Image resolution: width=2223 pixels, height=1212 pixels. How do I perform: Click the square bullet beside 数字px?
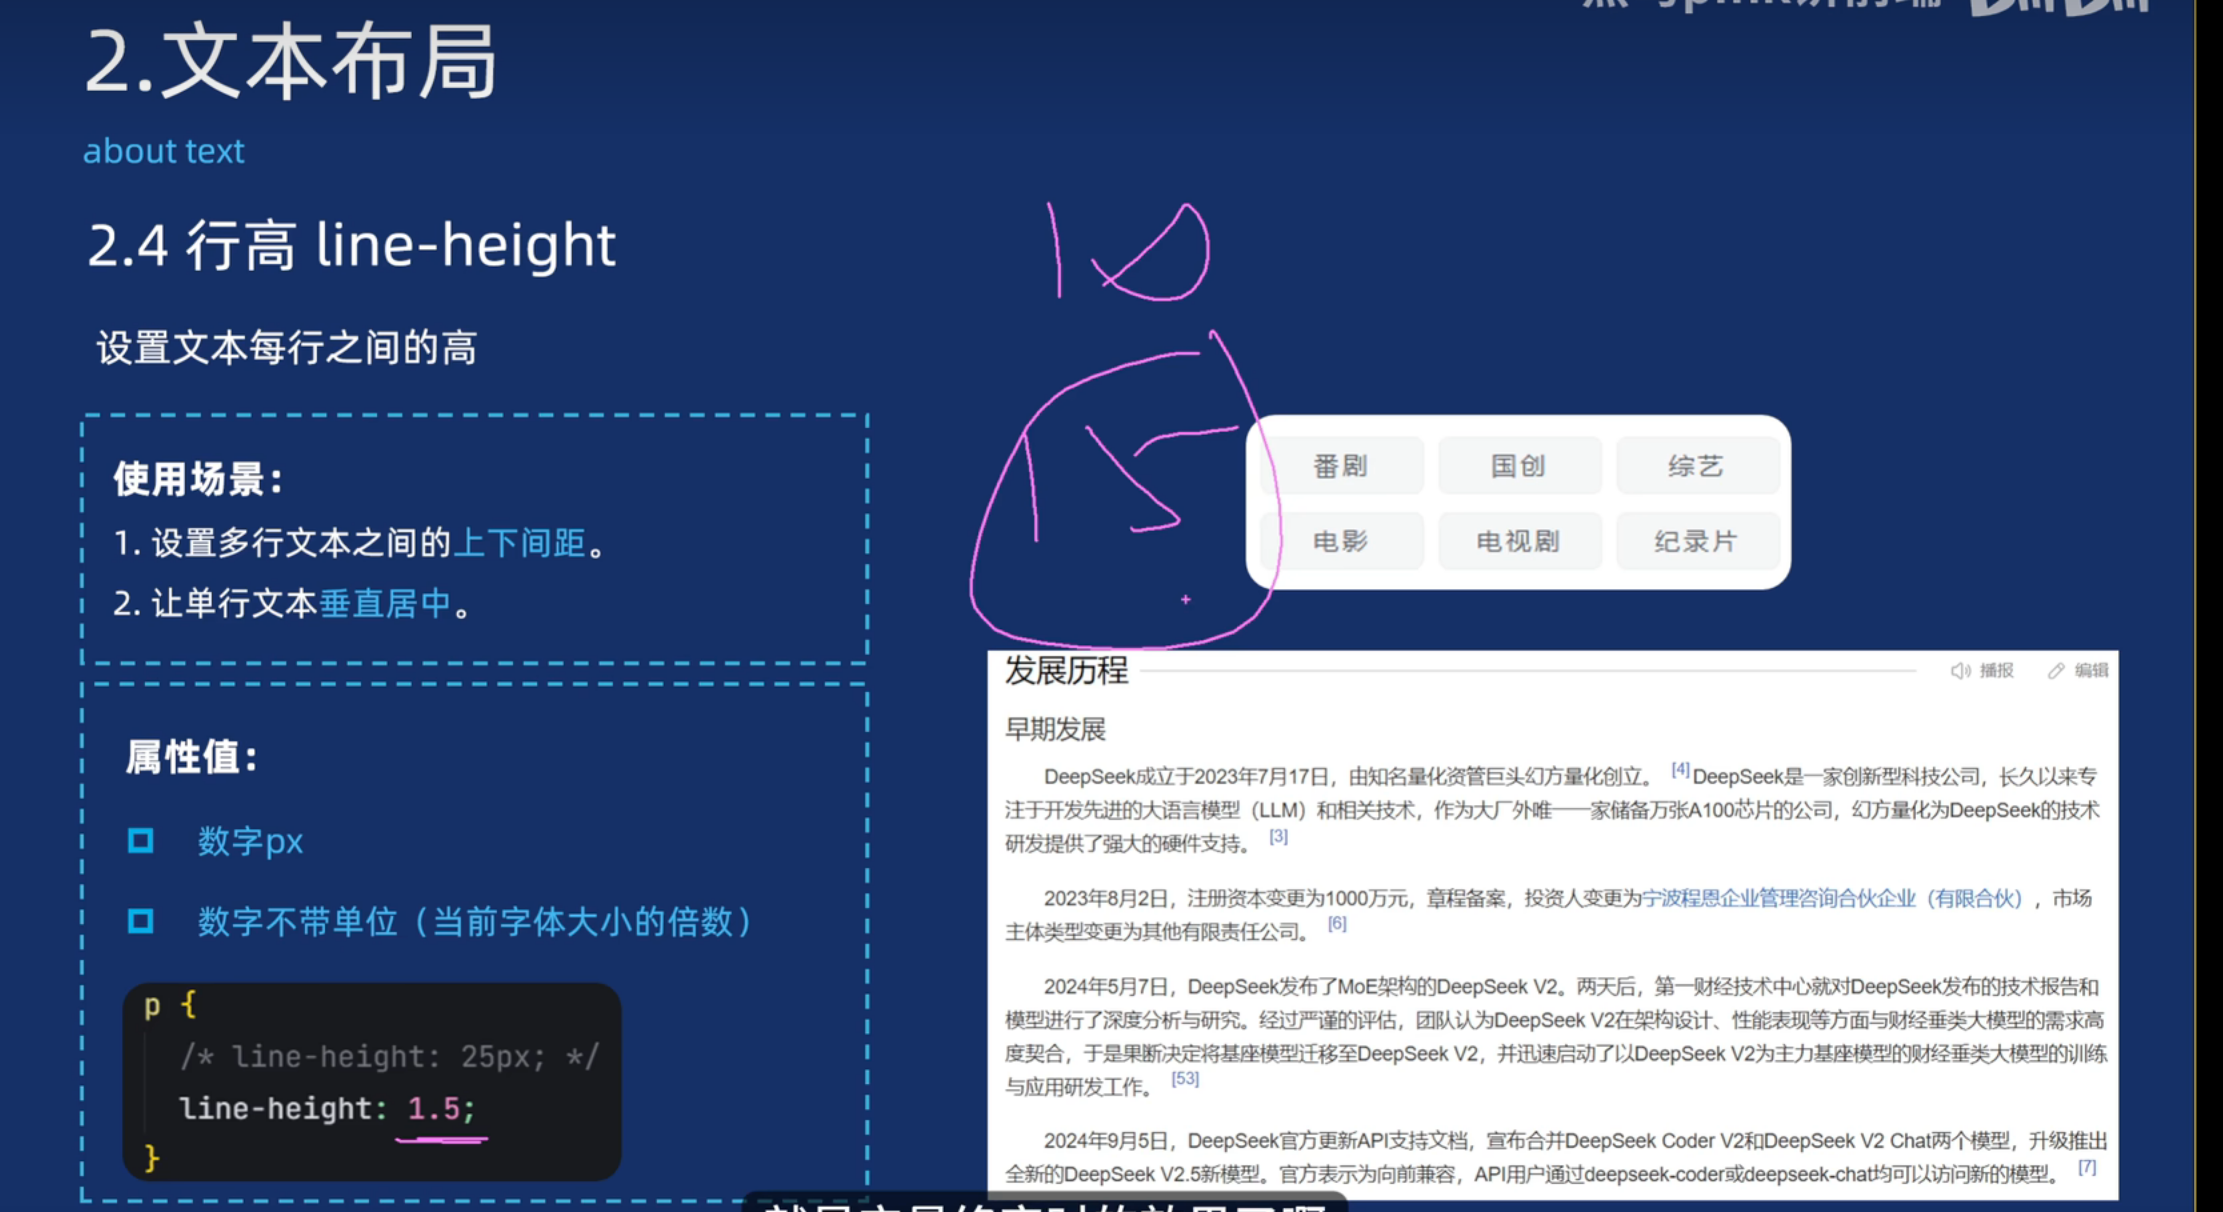141,841
